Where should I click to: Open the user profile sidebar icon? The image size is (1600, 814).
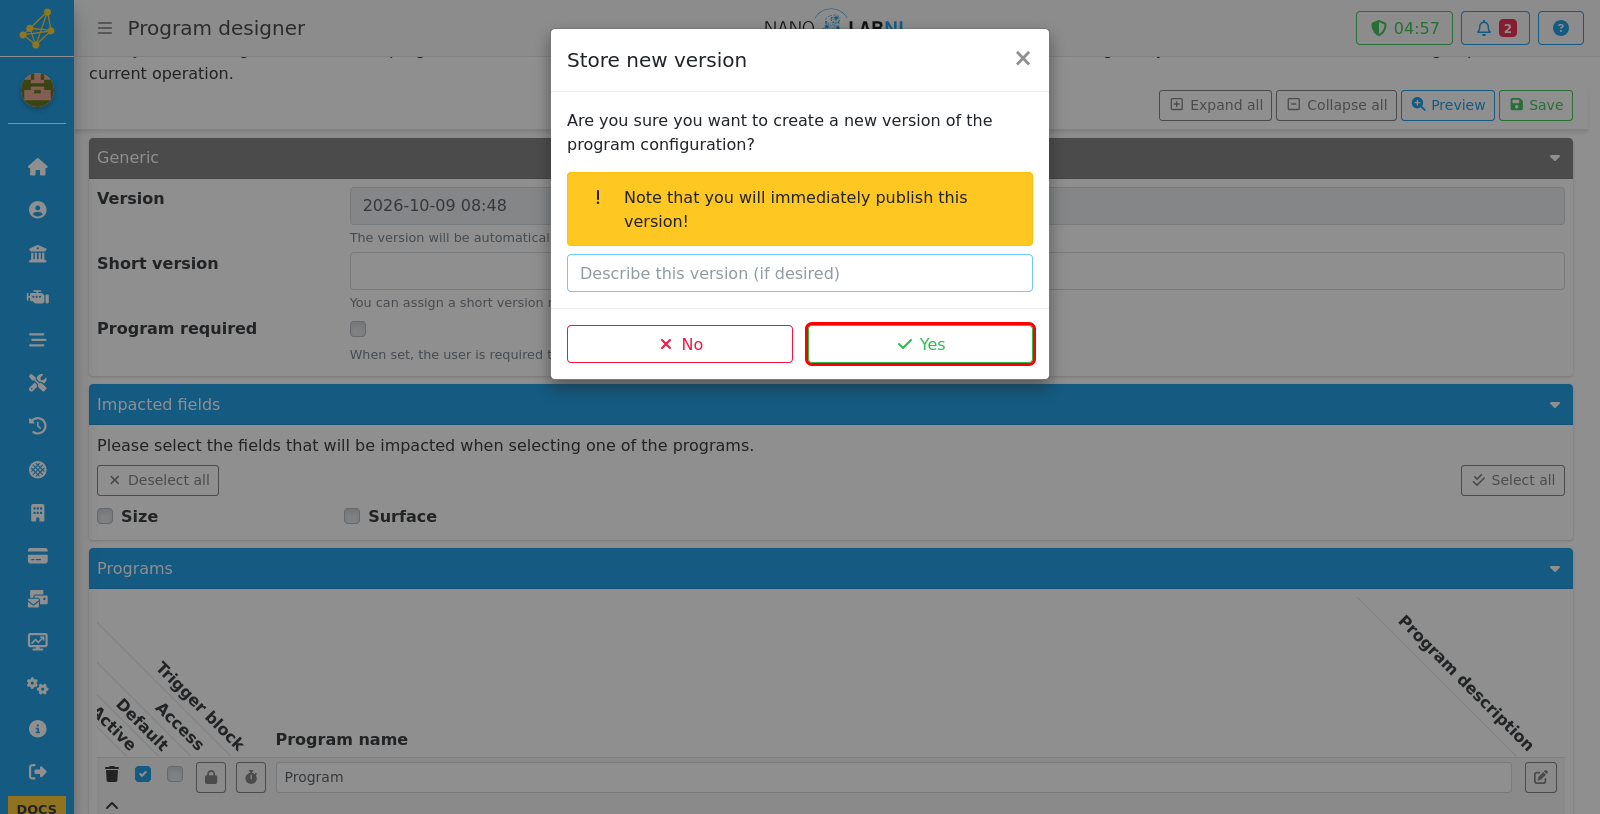coord(38,210)
